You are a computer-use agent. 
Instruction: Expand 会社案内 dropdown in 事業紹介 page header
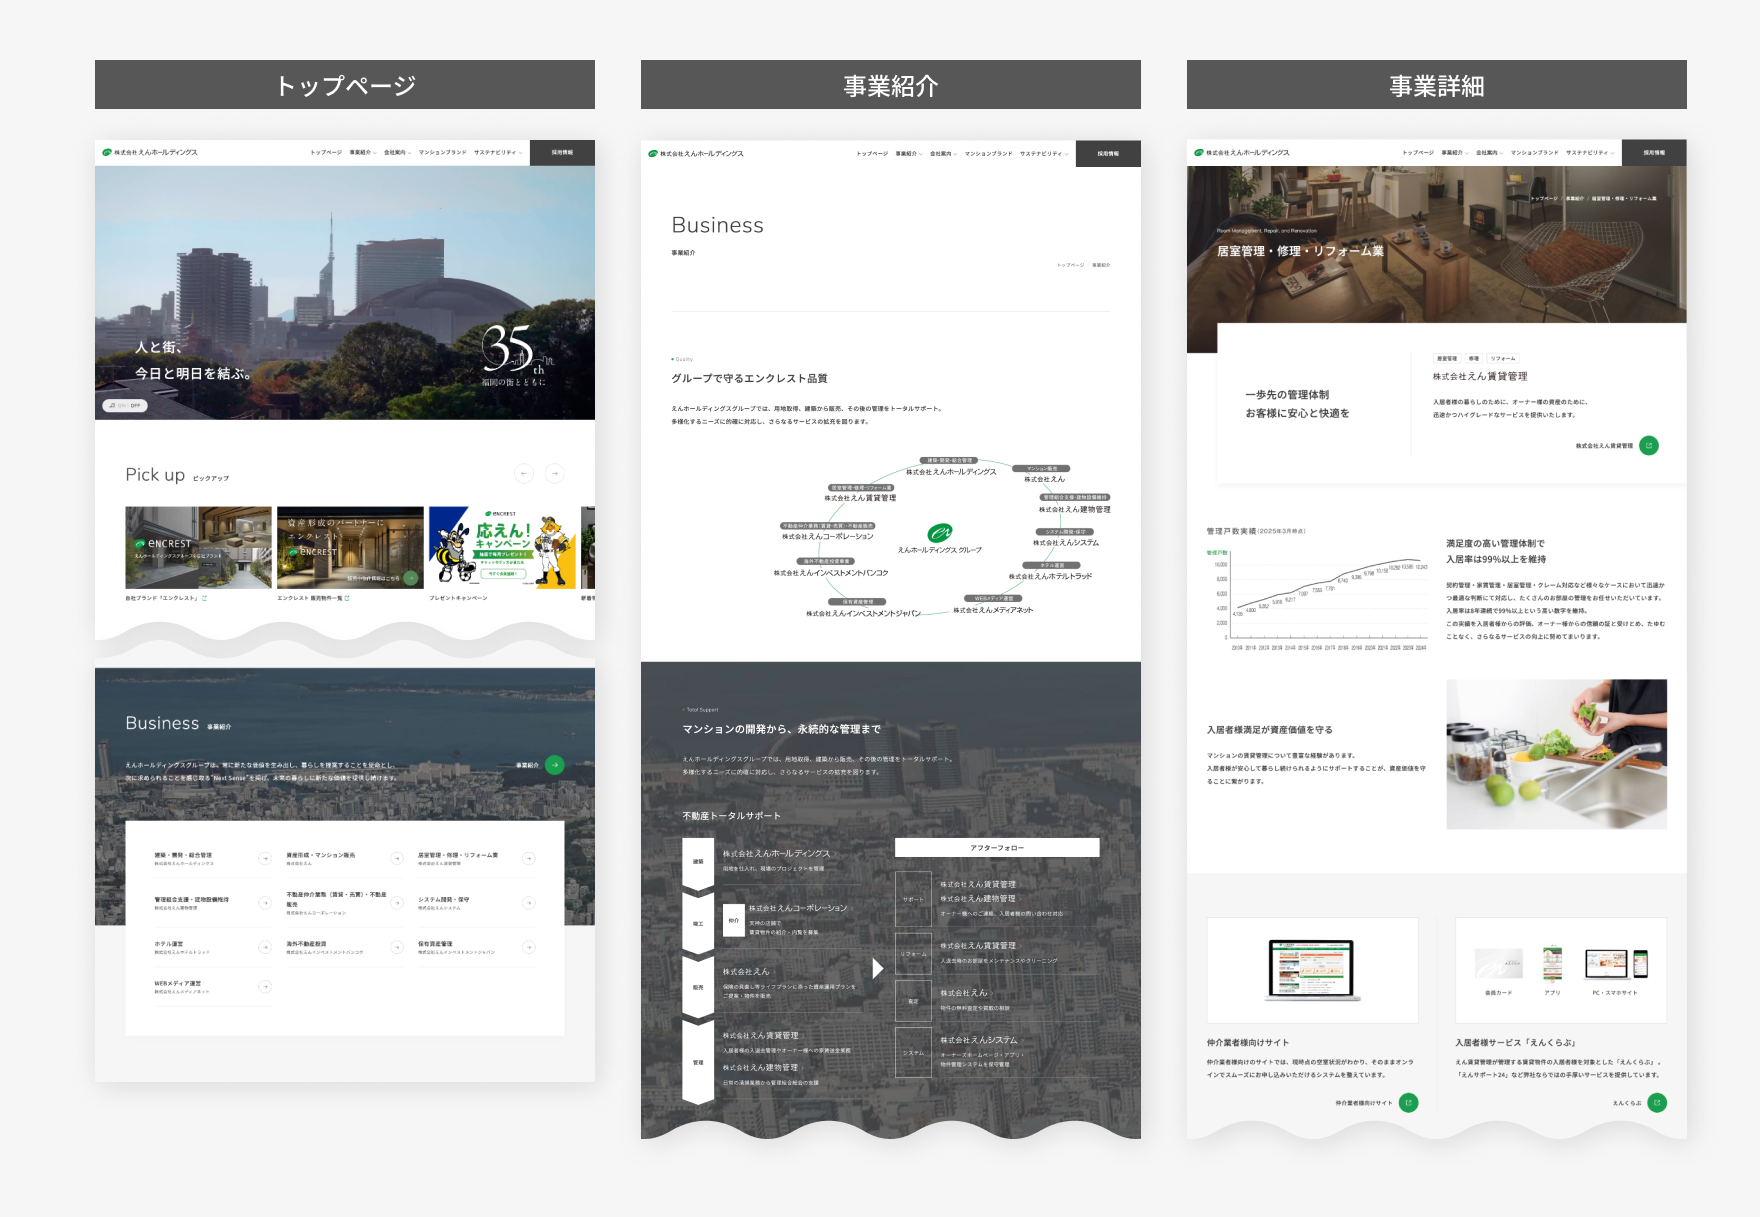point(943,153)
